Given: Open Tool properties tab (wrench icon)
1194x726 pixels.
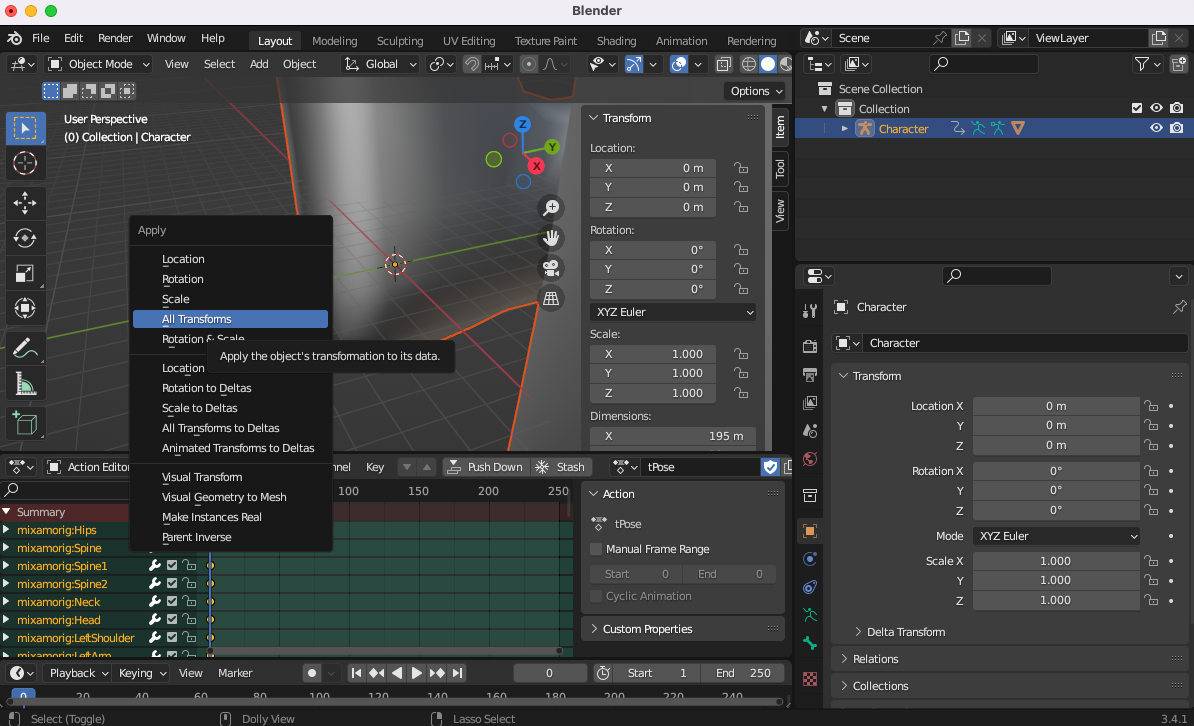Looking at the screenshot, I should [x=810, y=310].
